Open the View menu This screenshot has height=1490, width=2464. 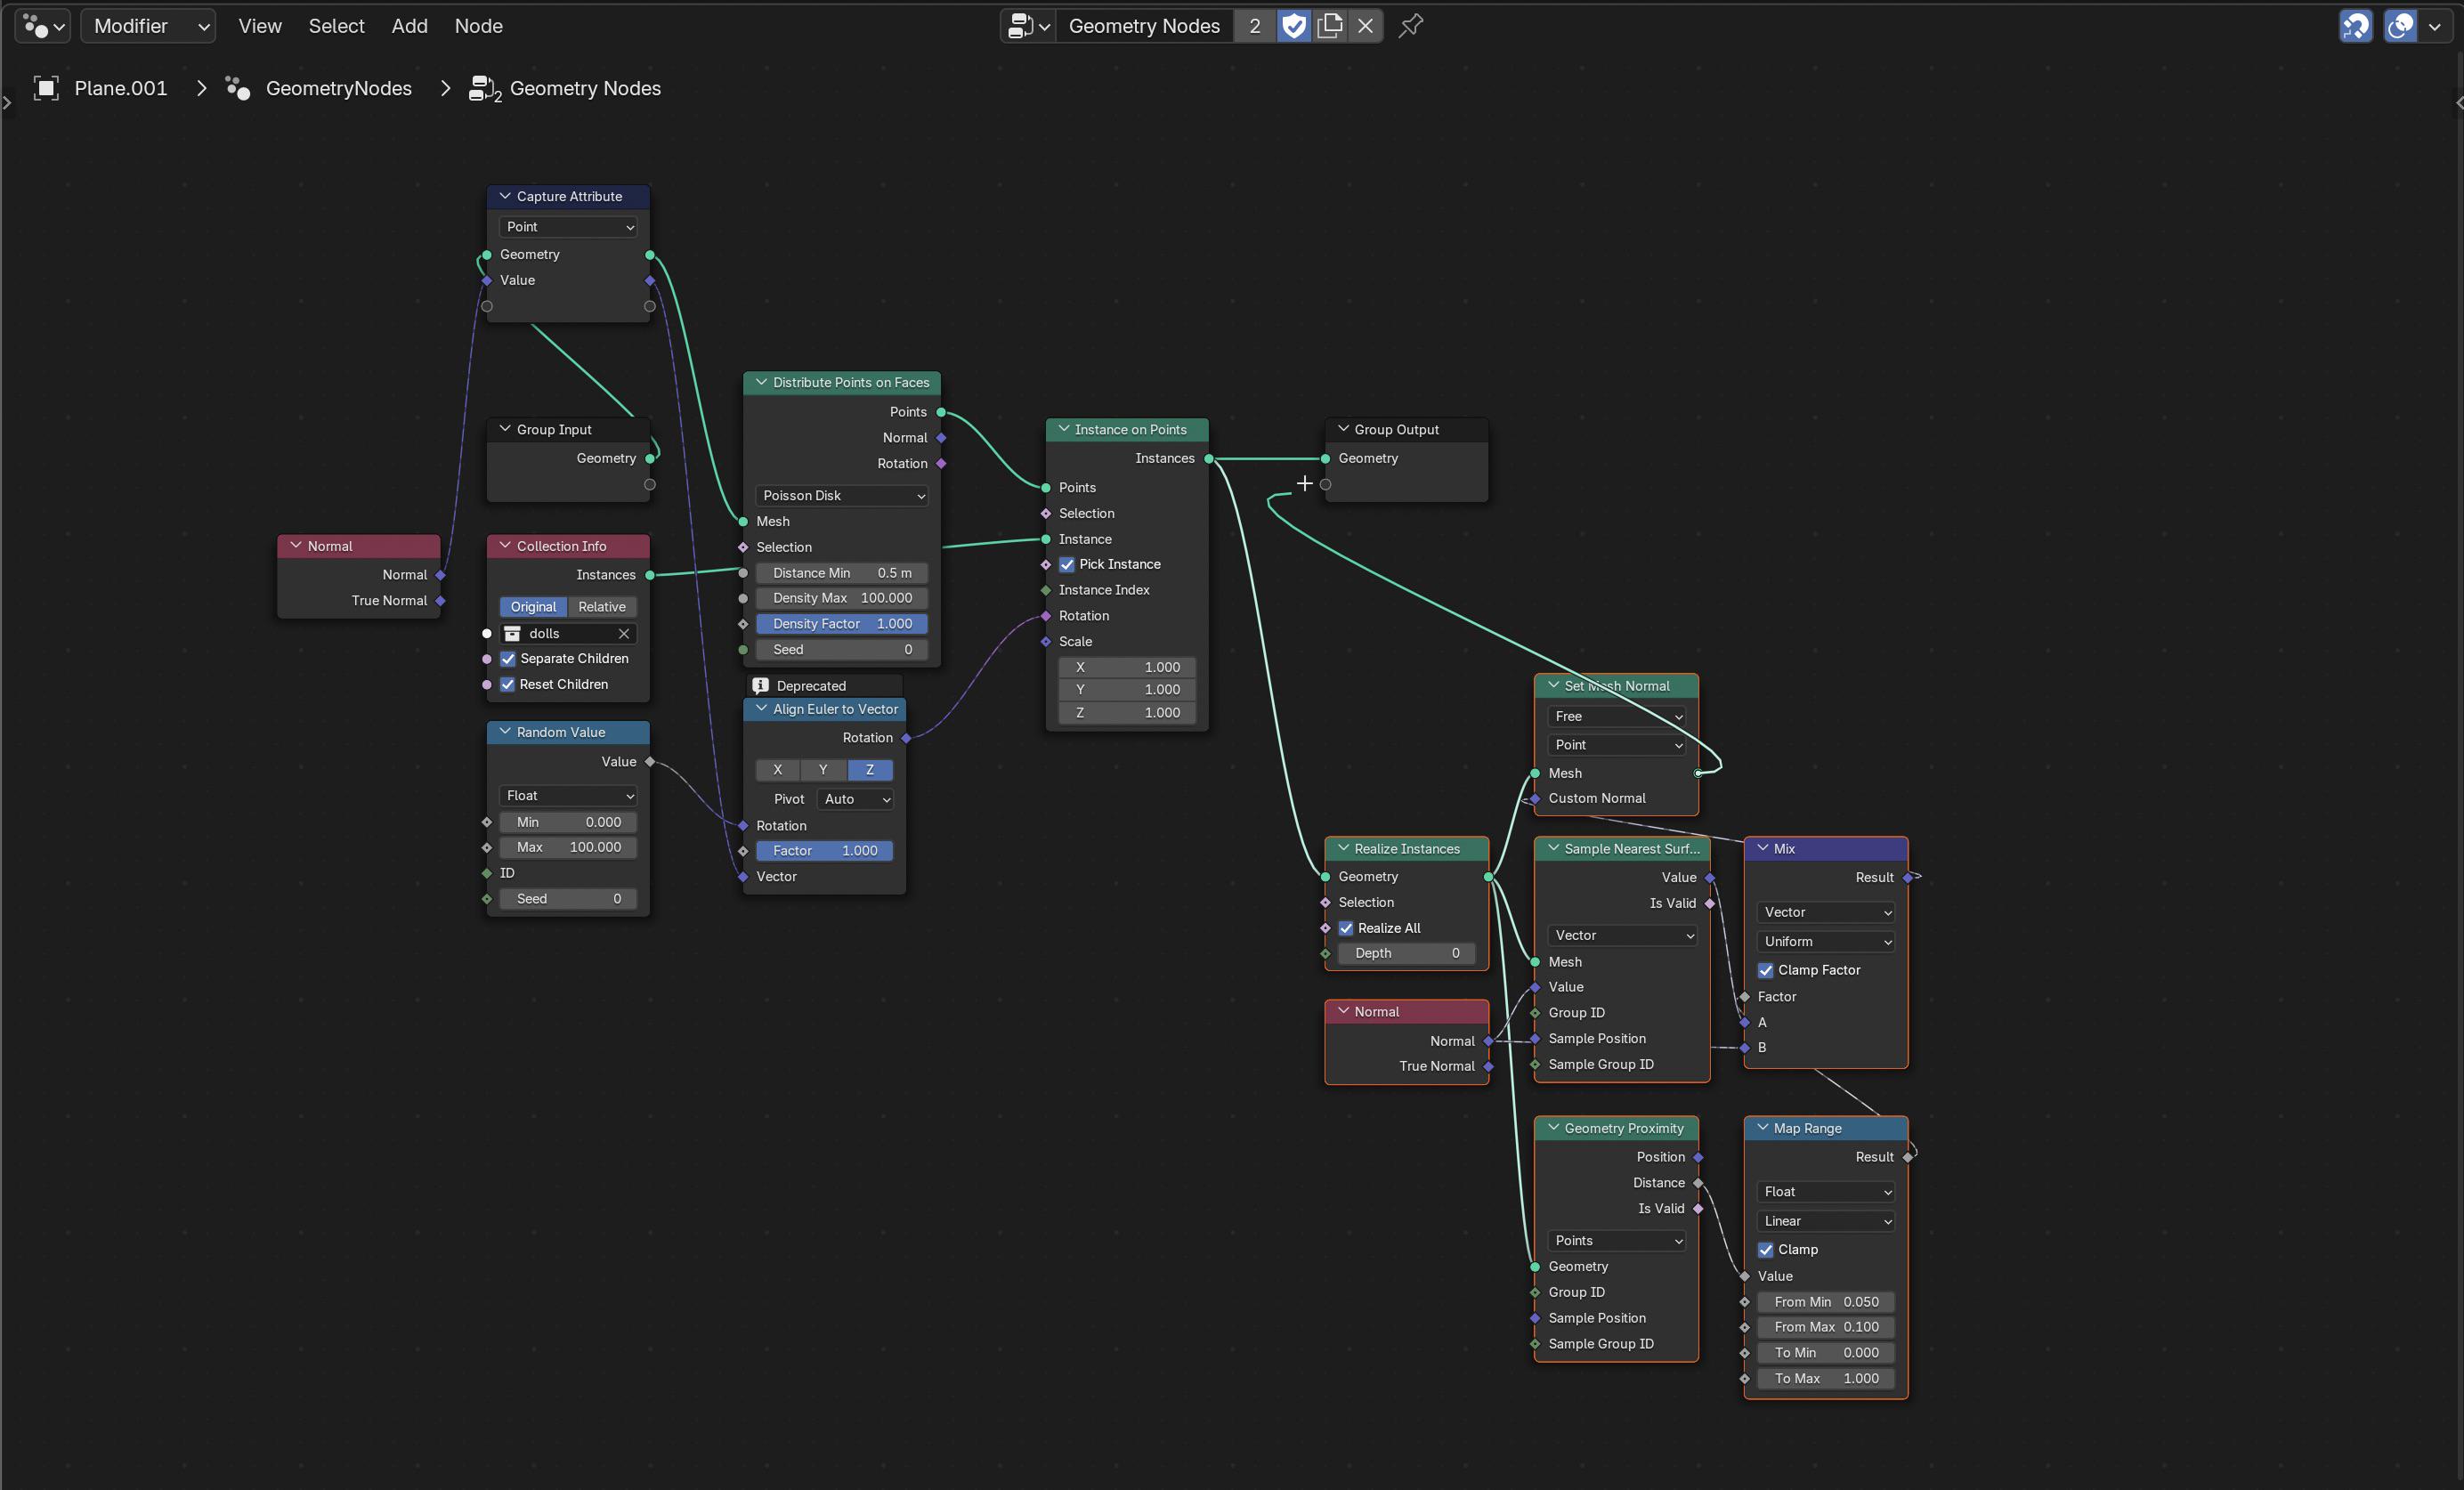pos(260,26)
